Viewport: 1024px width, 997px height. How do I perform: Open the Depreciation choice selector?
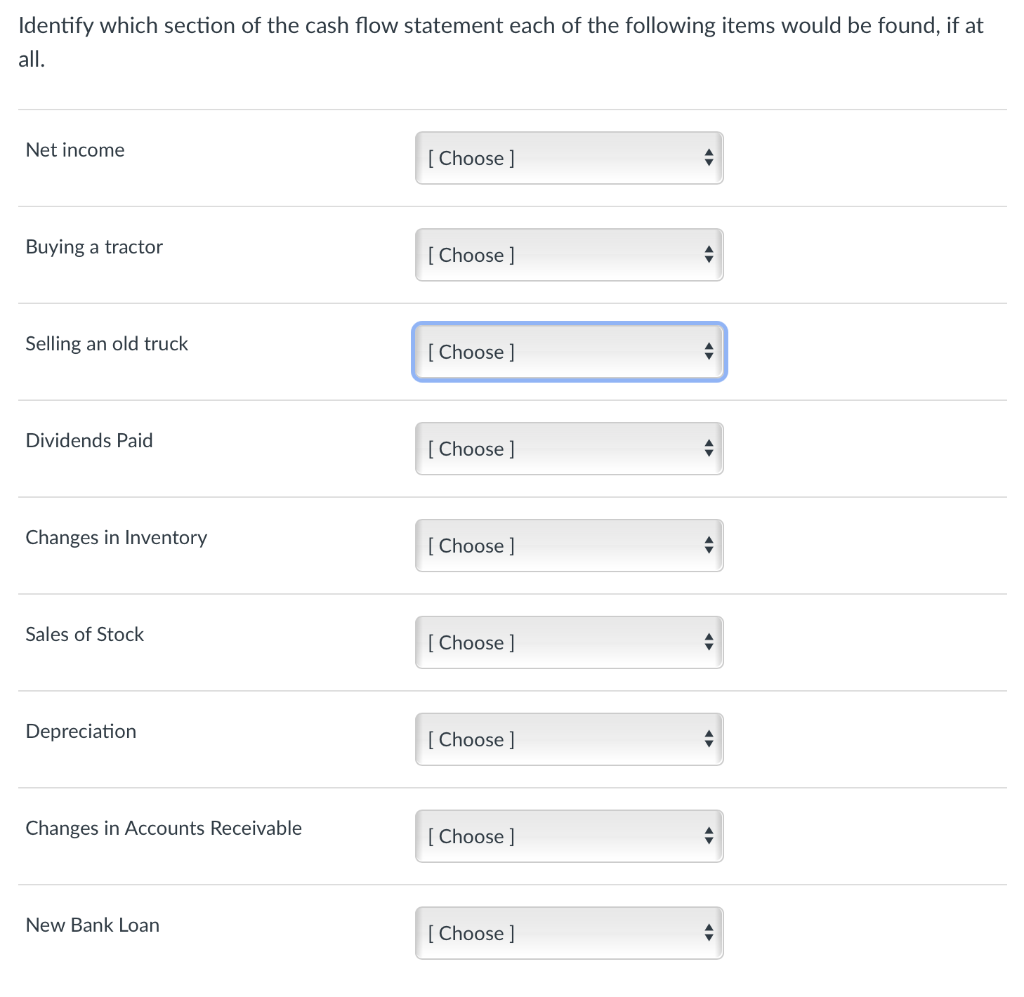click(568, 739)
